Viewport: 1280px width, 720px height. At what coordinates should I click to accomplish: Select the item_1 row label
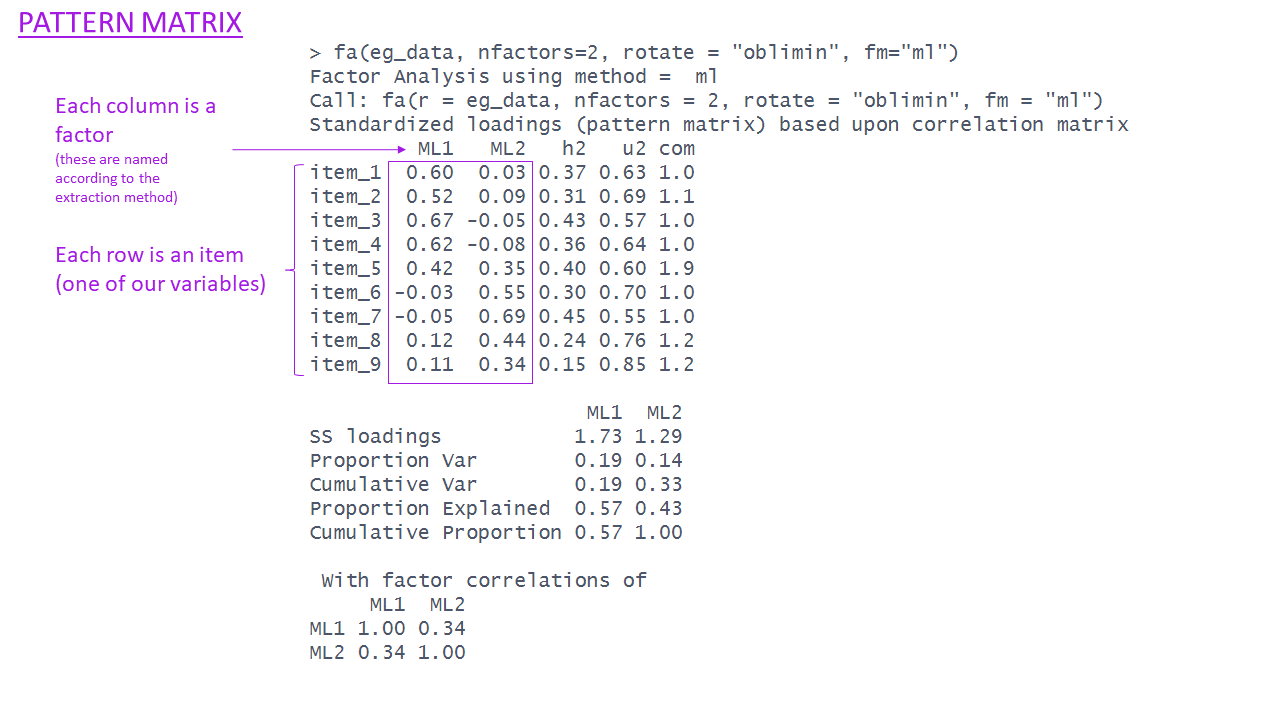click(346, 173)
